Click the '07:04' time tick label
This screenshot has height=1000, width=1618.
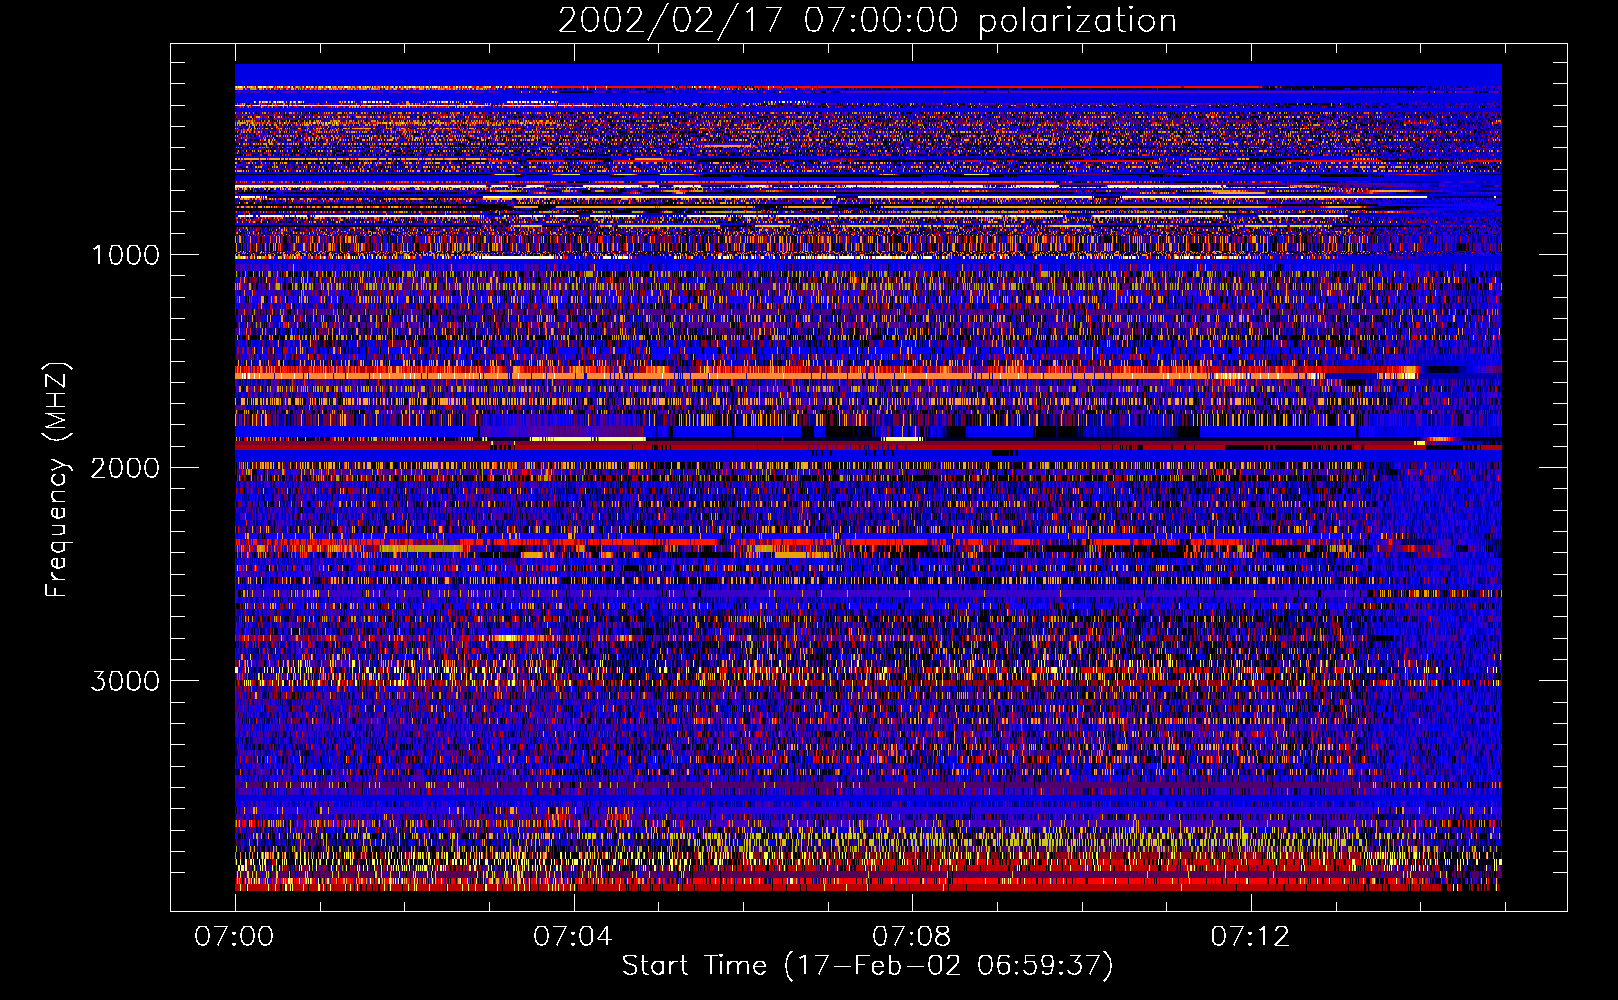click(572, 937)
